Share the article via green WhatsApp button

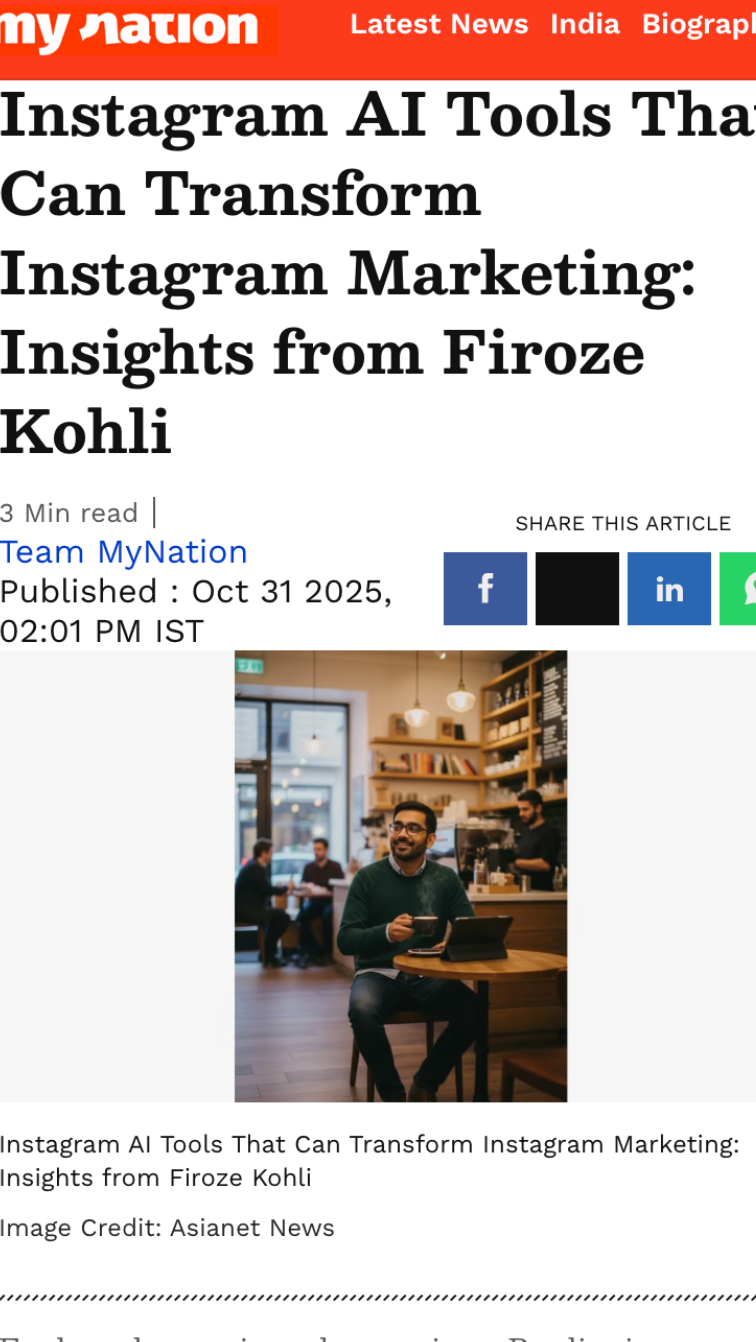(x=740, y=589)
